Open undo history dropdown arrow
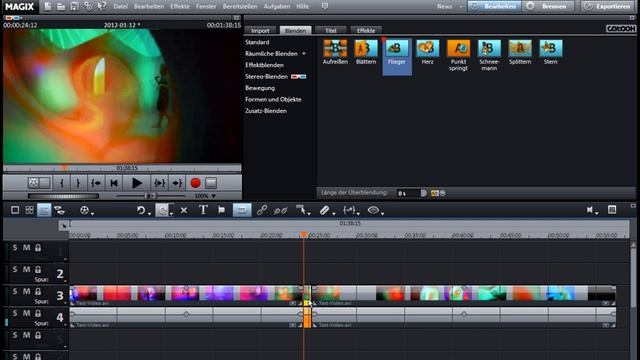This screenshot has height=360, width=640. [149, 213]
